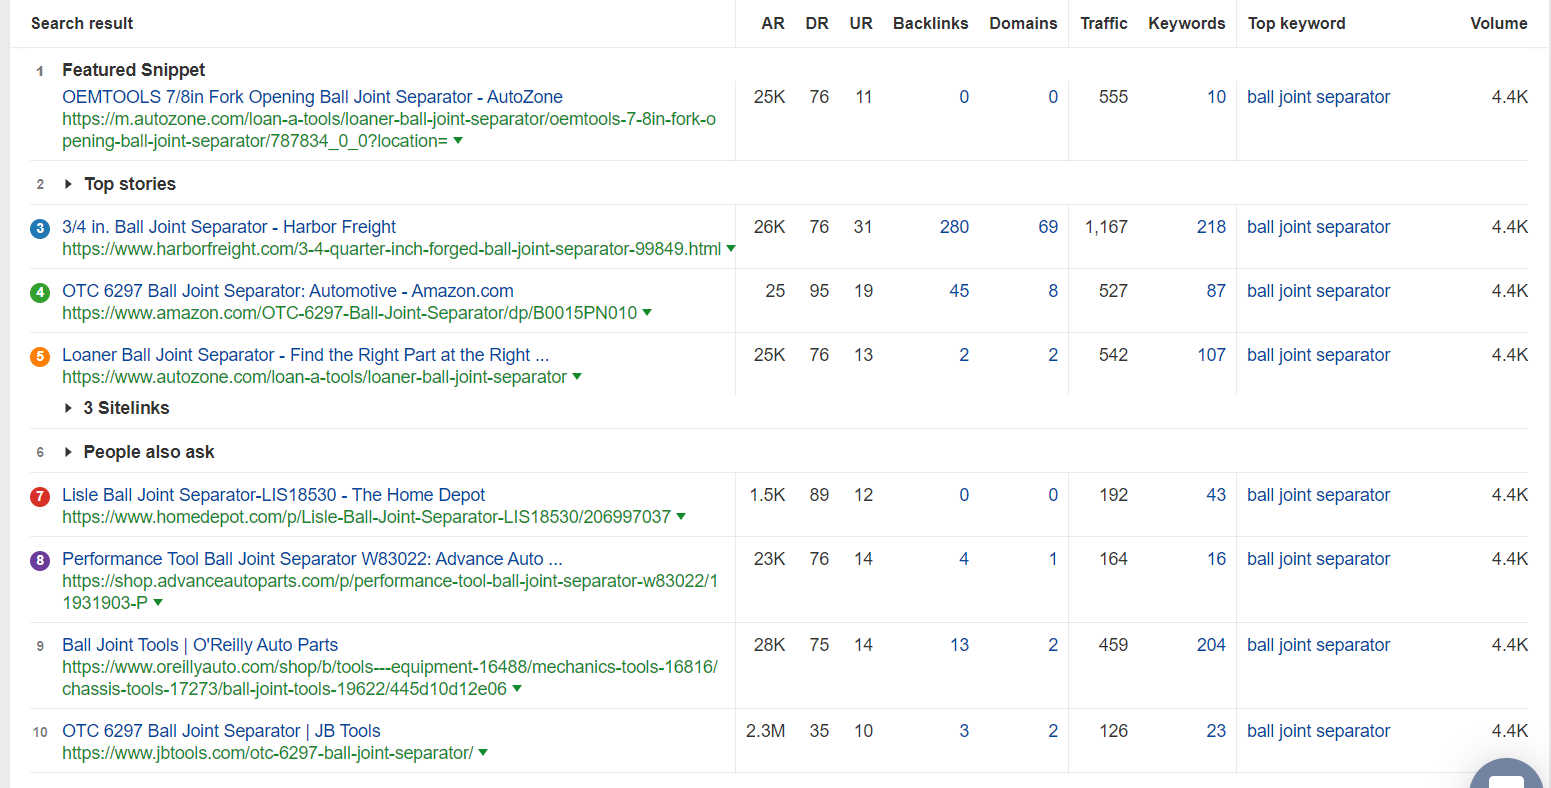Click O'Reilly keywords count 204

click(x=1211, y=645)
